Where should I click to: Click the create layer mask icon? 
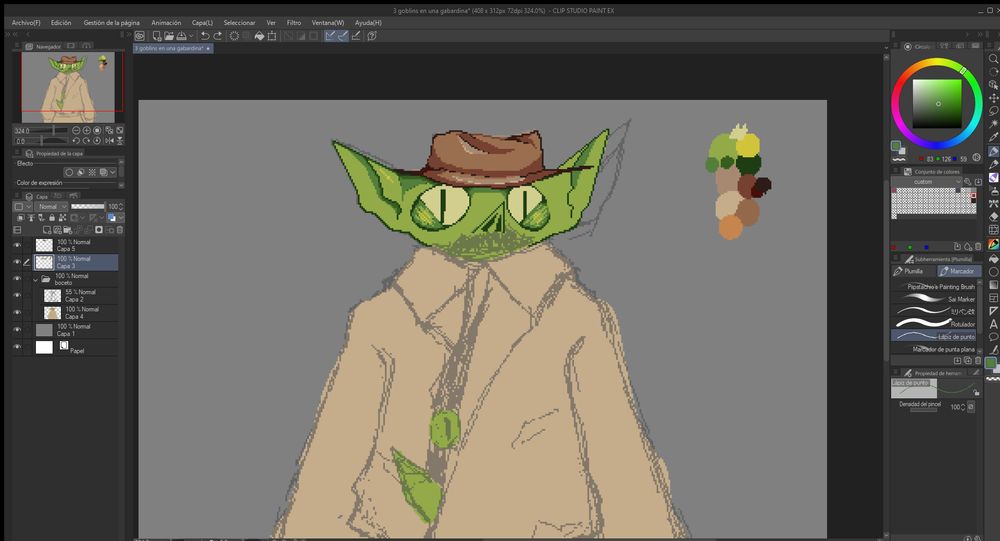tap(99, 230)
